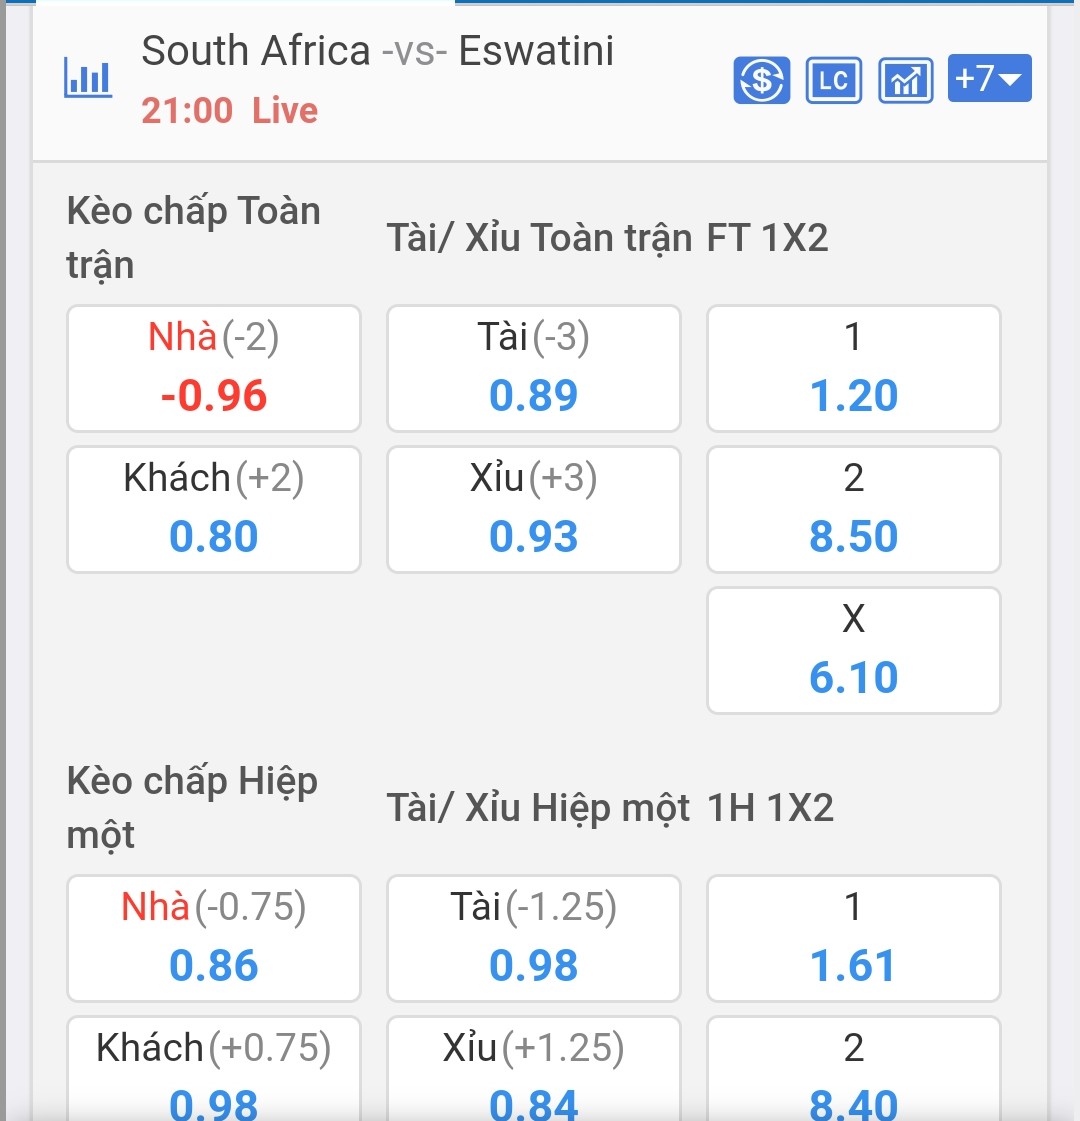
Task: Select Nhà (-0.75) first-half handicap odds 0.86
Action: (x=214, y=938)
